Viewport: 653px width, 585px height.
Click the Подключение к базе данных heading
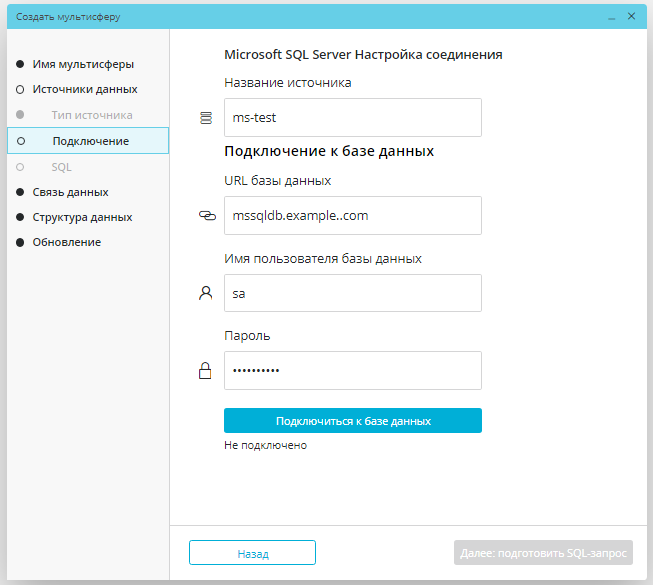[x=329, y=151]
